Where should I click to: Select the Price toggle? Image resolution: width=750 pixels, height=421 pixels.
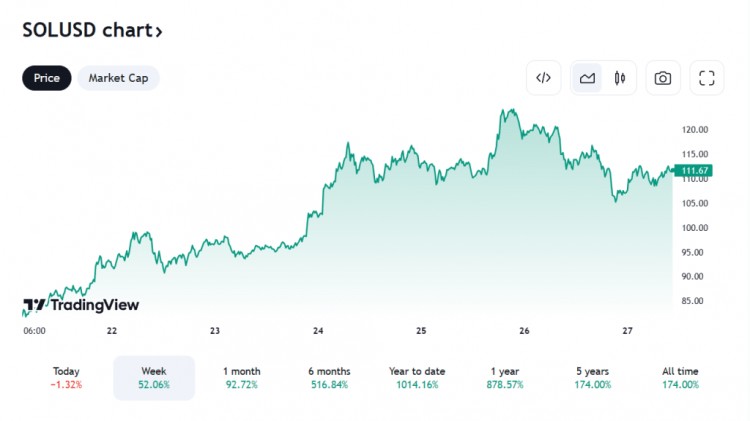coord(46,78)
